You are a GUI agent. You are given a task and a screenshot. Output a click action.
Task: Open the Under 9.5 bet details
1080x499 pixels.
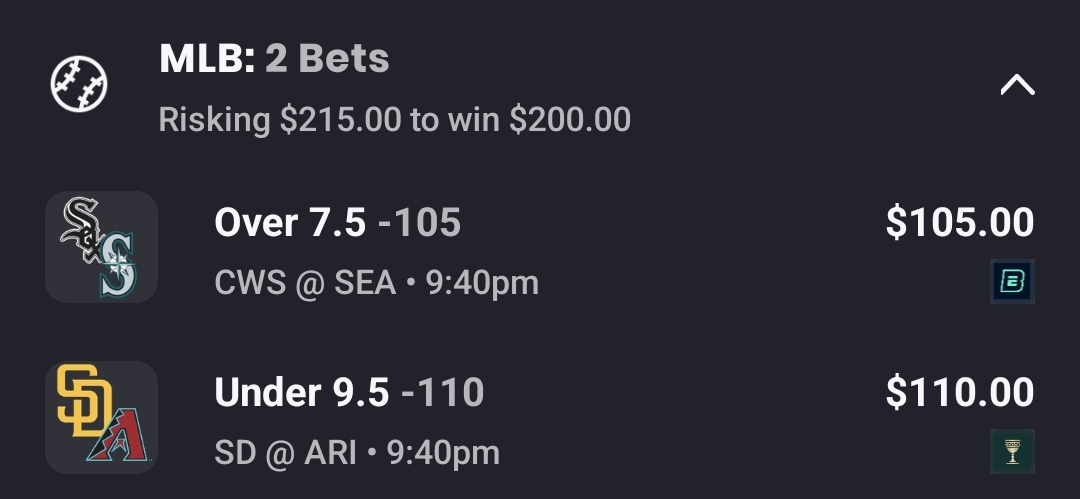pyautogui.click(x=301, y=393)
